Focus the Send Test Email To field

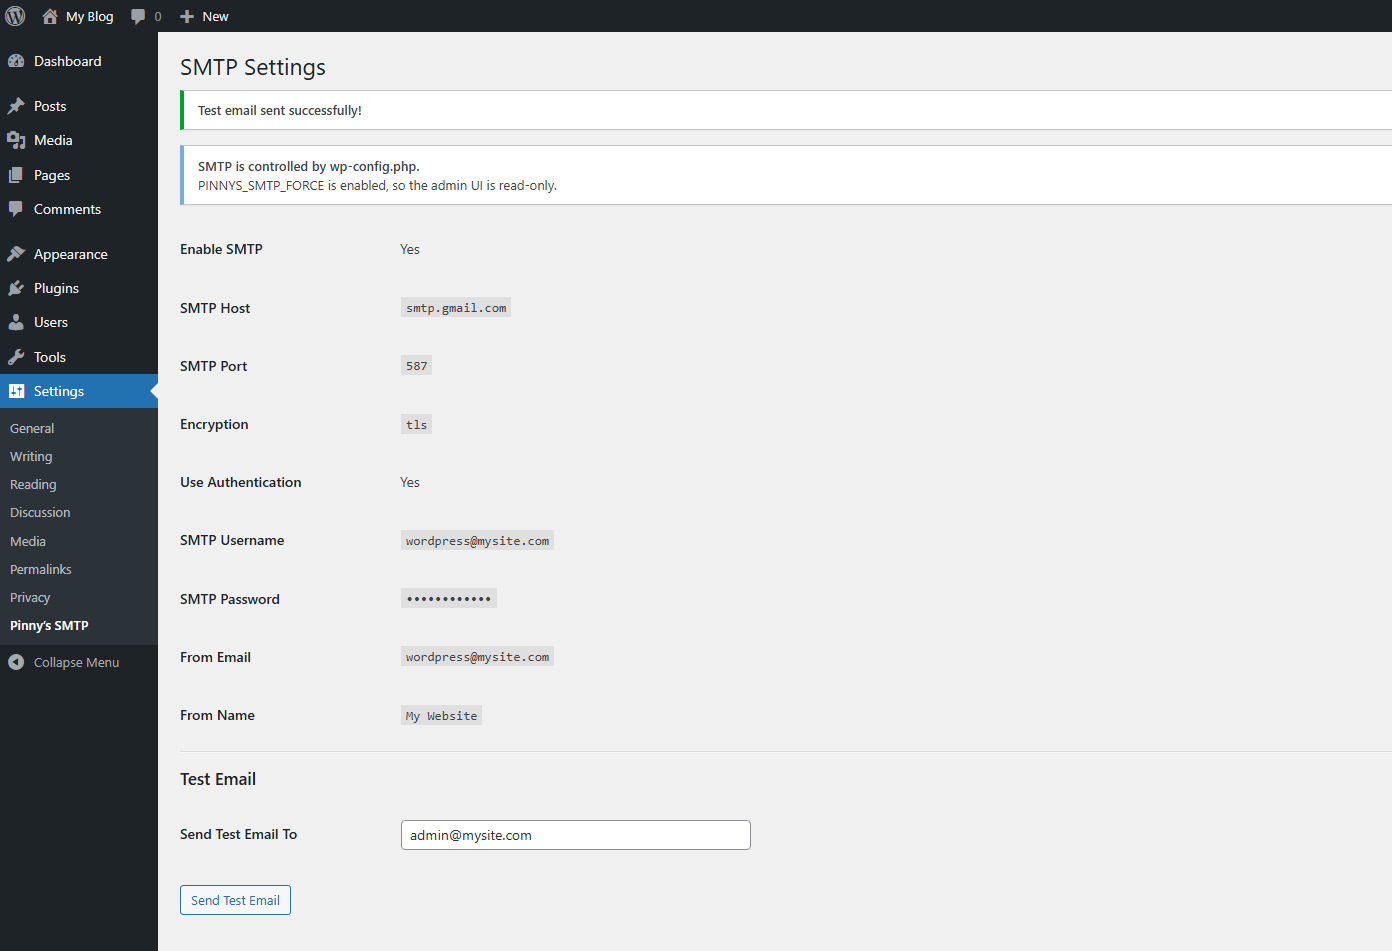[x=575, y=834]
